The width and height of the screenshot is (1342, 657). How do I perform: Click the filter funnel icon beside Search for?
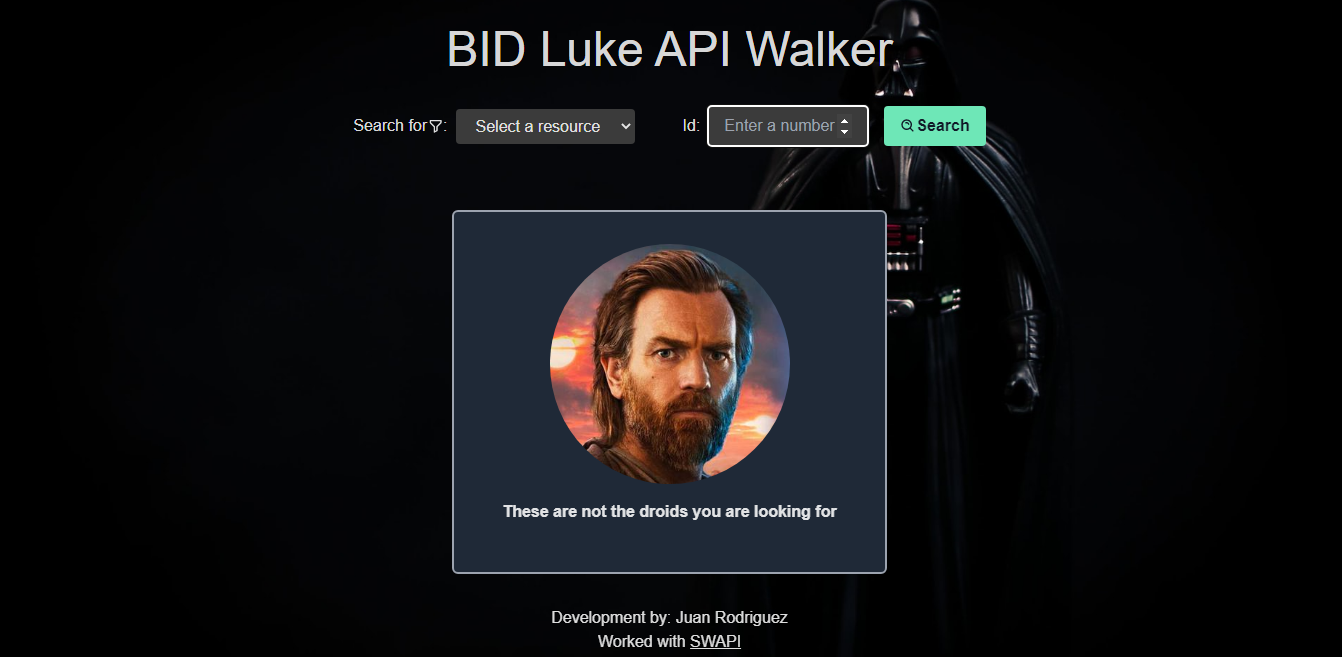[x=436, y=126]
